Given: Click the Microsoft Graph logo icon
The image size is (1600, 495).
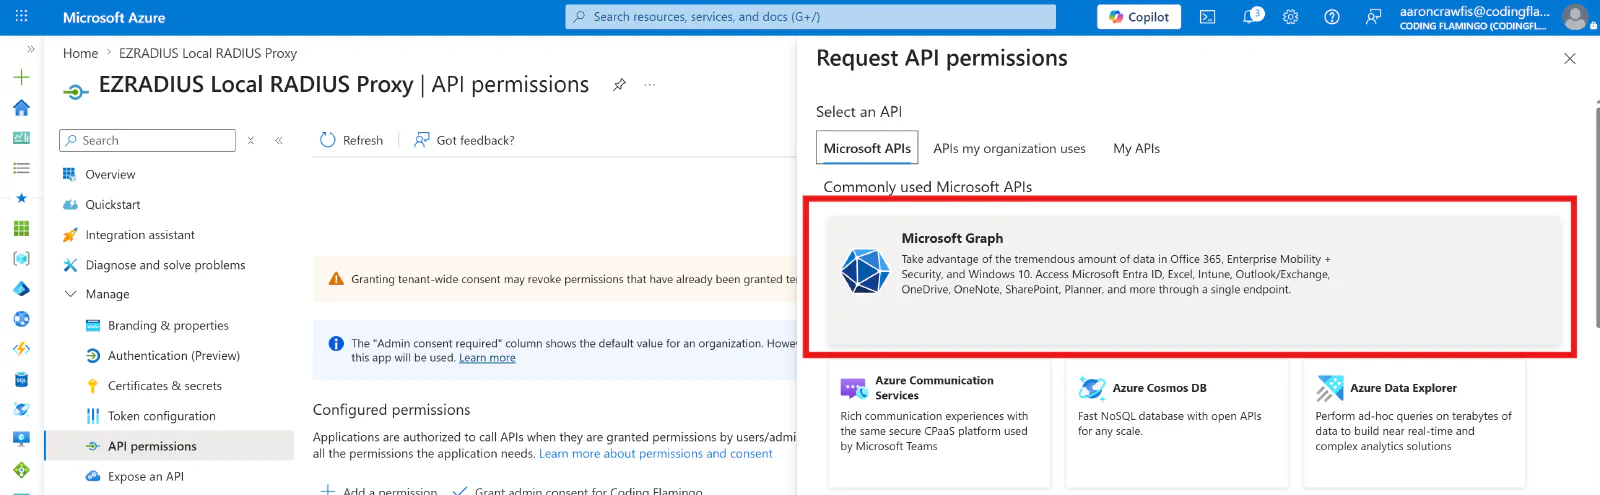Looking at the screenshot, I should coord(865,271).
